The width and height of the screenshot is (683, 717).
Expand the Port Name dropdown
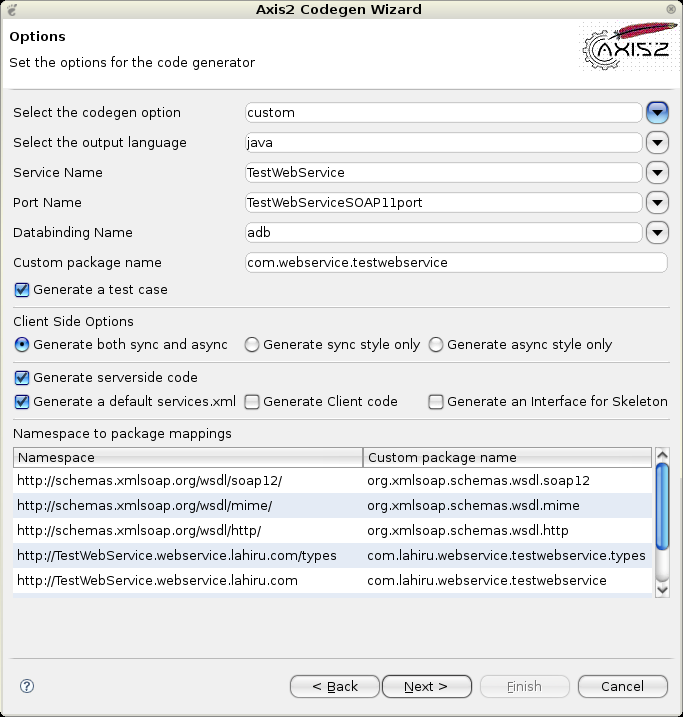tap(657, 202)
